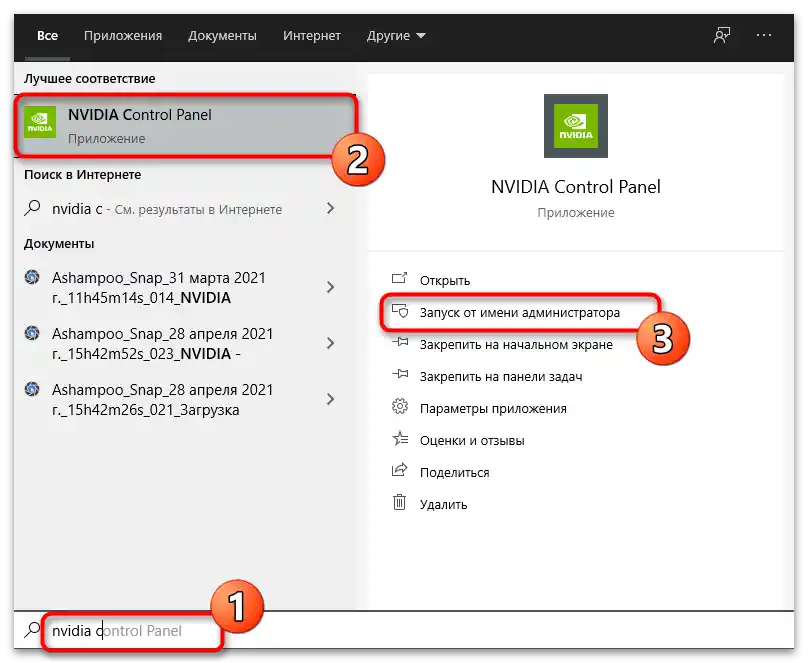Choose Открыть action

[445, 281]
